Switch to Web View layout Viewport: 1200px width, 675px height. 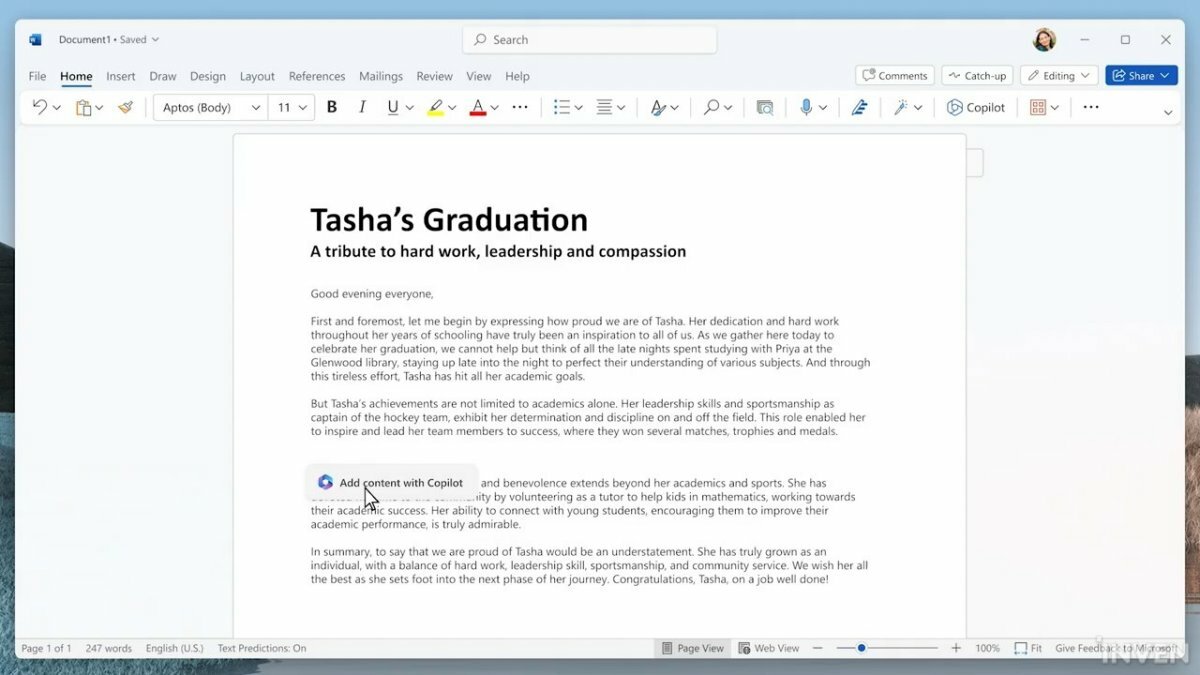pyautogui.click(x=768, y=648)
